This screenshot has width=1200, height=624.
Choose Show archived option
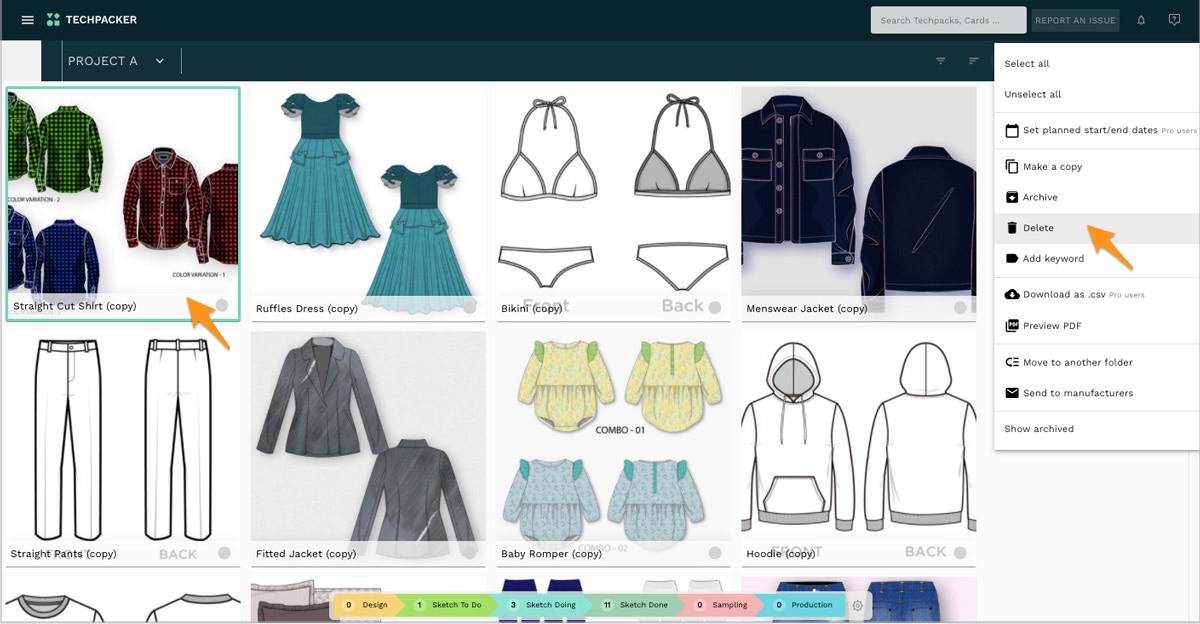click(1097, 428)
